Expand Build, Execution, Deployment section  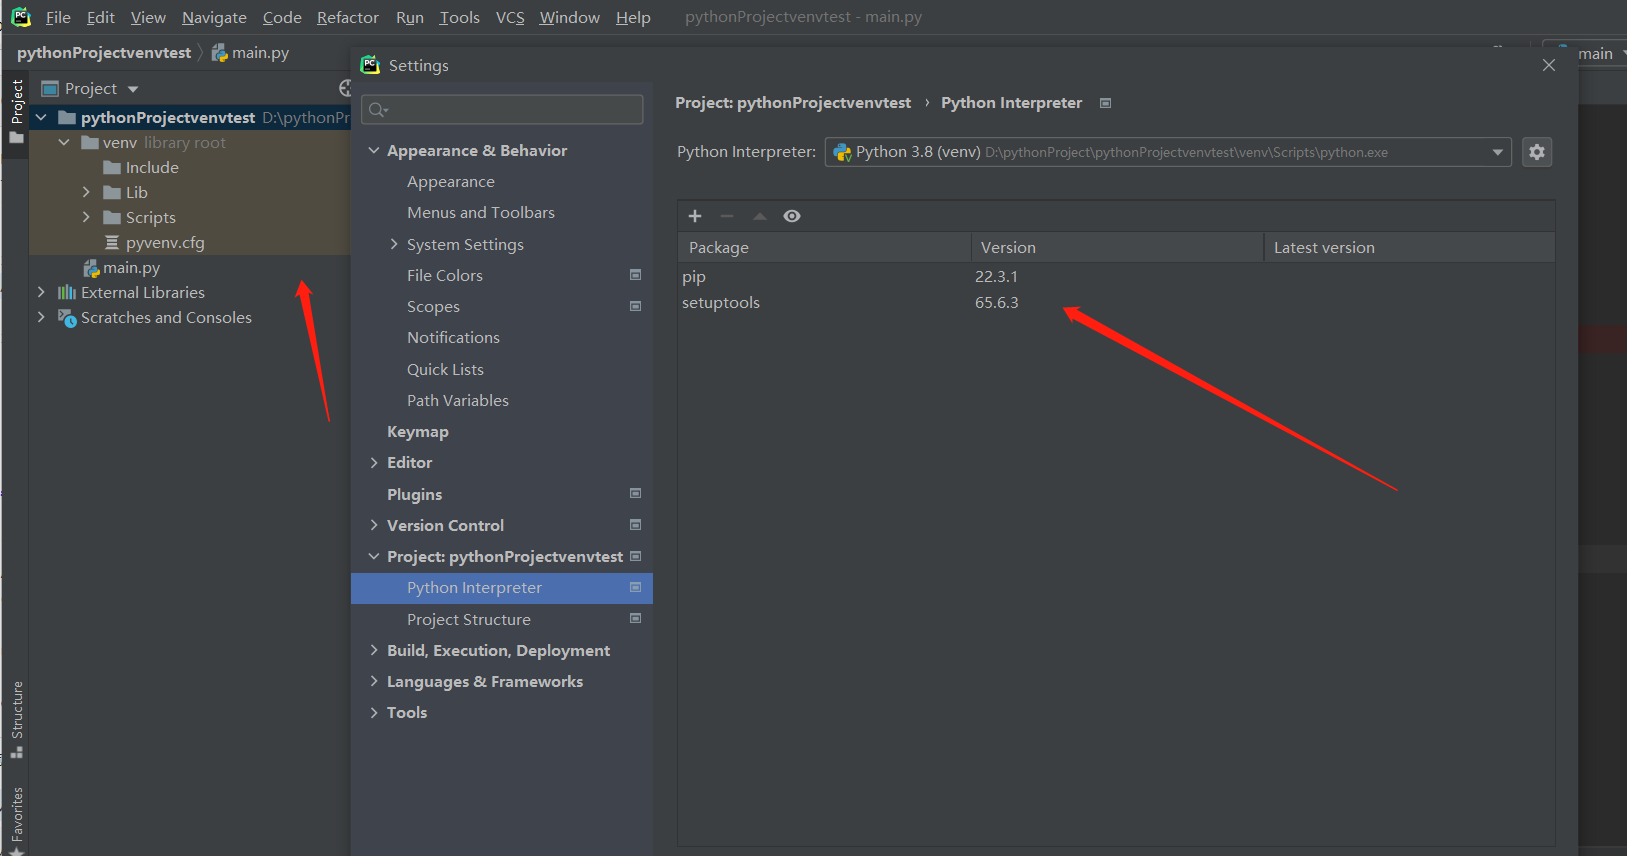click(x=374, y=650)
